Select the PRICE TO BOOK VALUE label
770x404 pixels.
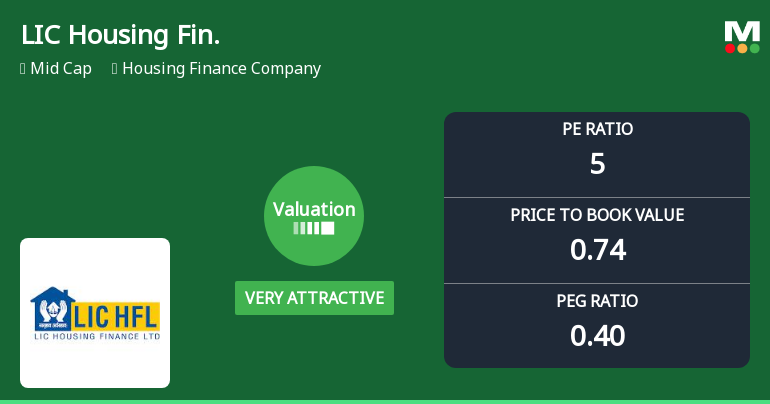pos(597,215)
